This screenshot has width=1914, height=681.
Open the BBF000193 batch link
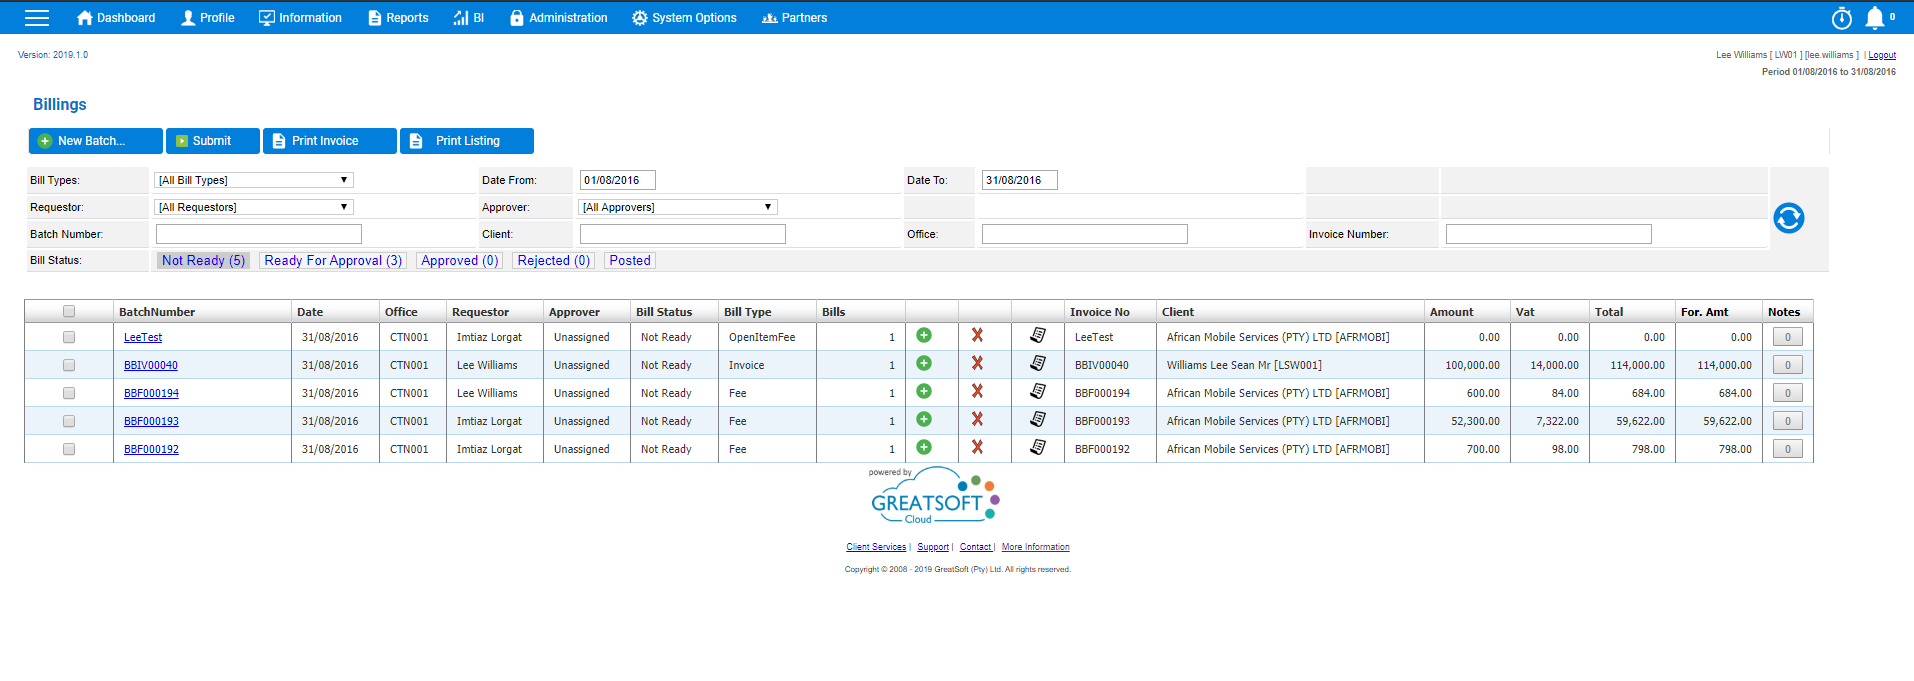click(x=151, y=421)
